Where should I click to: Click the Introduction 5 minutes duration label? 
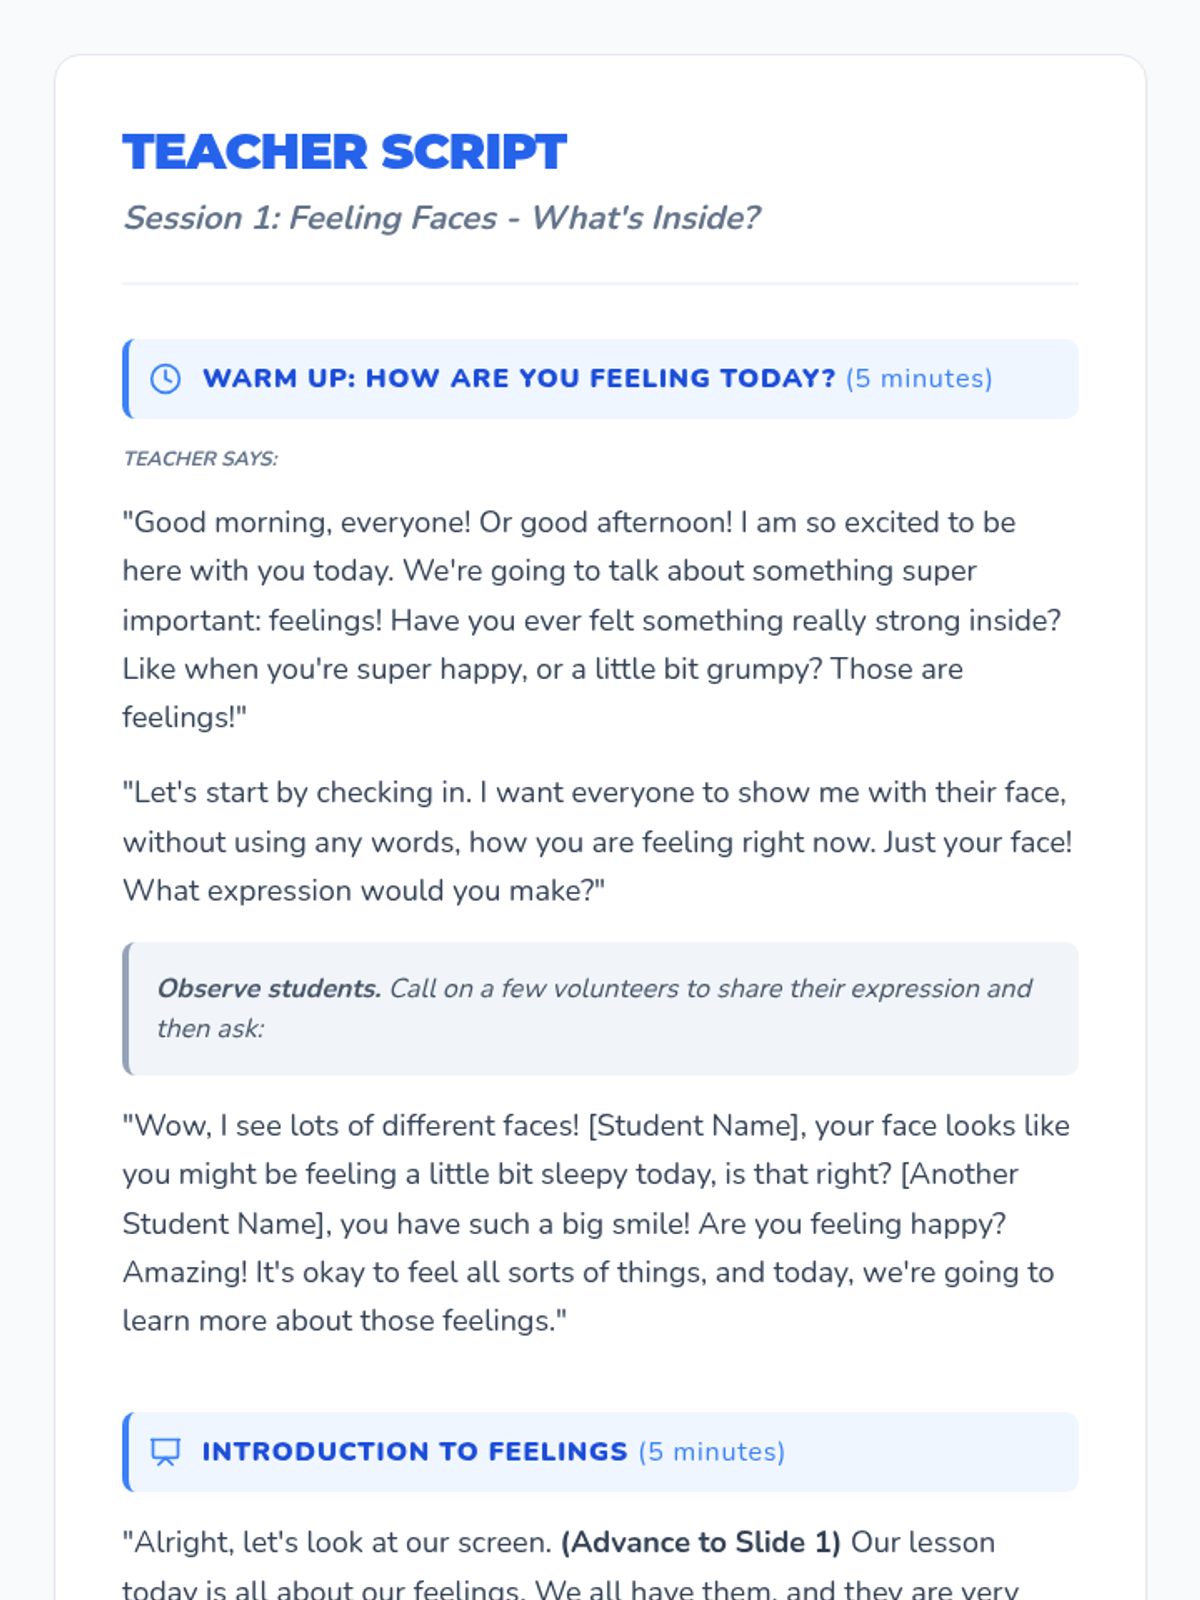[x=711, y=1452]
